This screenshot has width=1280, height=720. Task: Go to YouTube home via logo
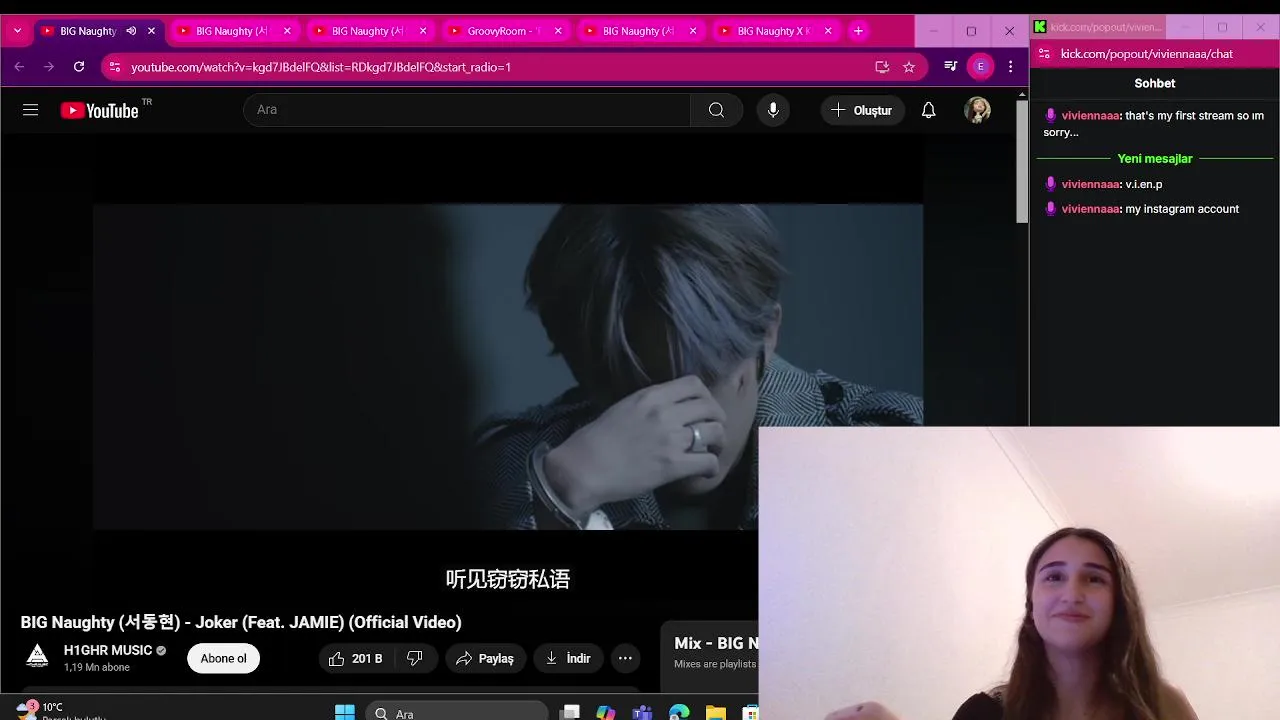[x=100, y=110]
